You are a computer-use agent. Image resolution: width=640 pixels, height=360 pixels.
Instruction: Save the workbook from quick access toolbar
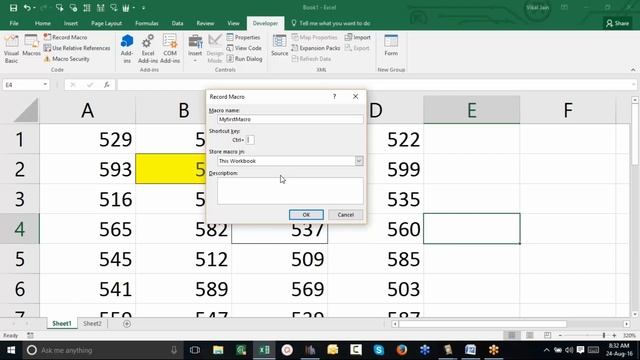13,8
